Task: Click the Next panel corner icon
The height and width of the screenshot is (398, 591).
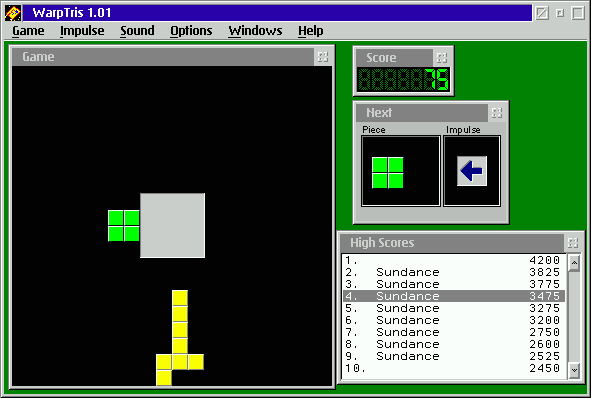Action: tap(497, 113)
